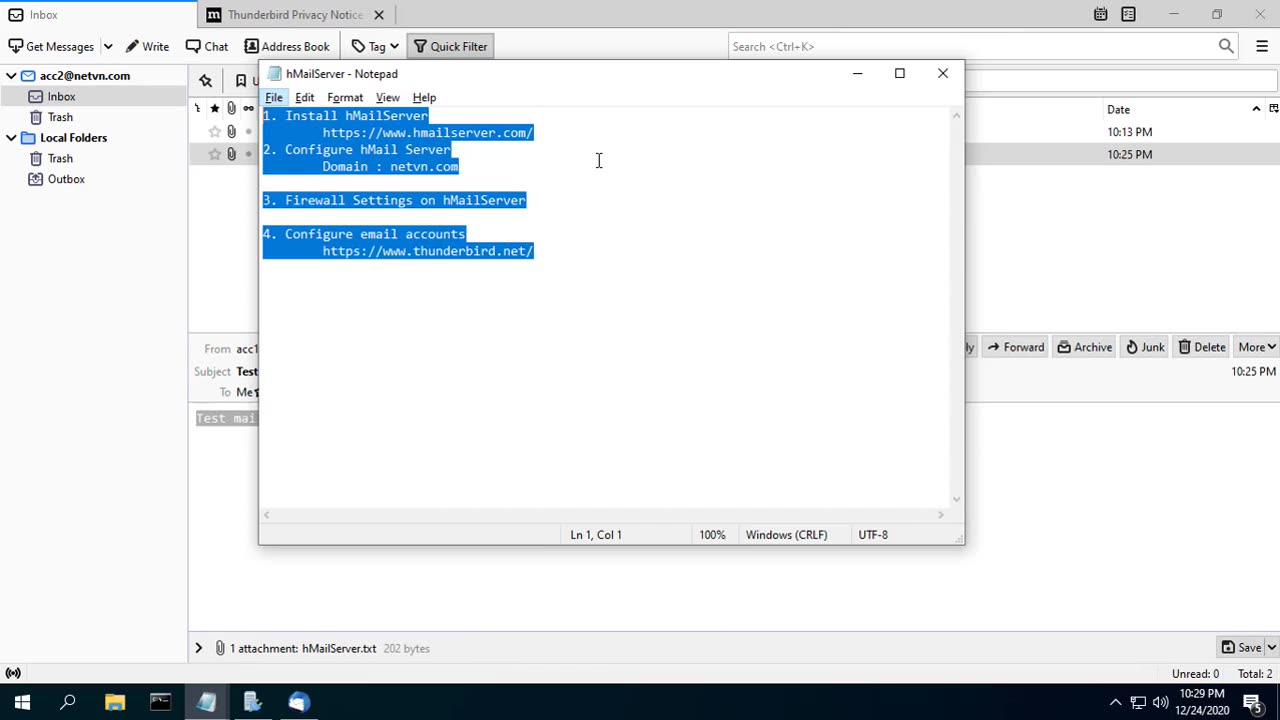Sort messages by Date column header

(x=1183, y=109)
